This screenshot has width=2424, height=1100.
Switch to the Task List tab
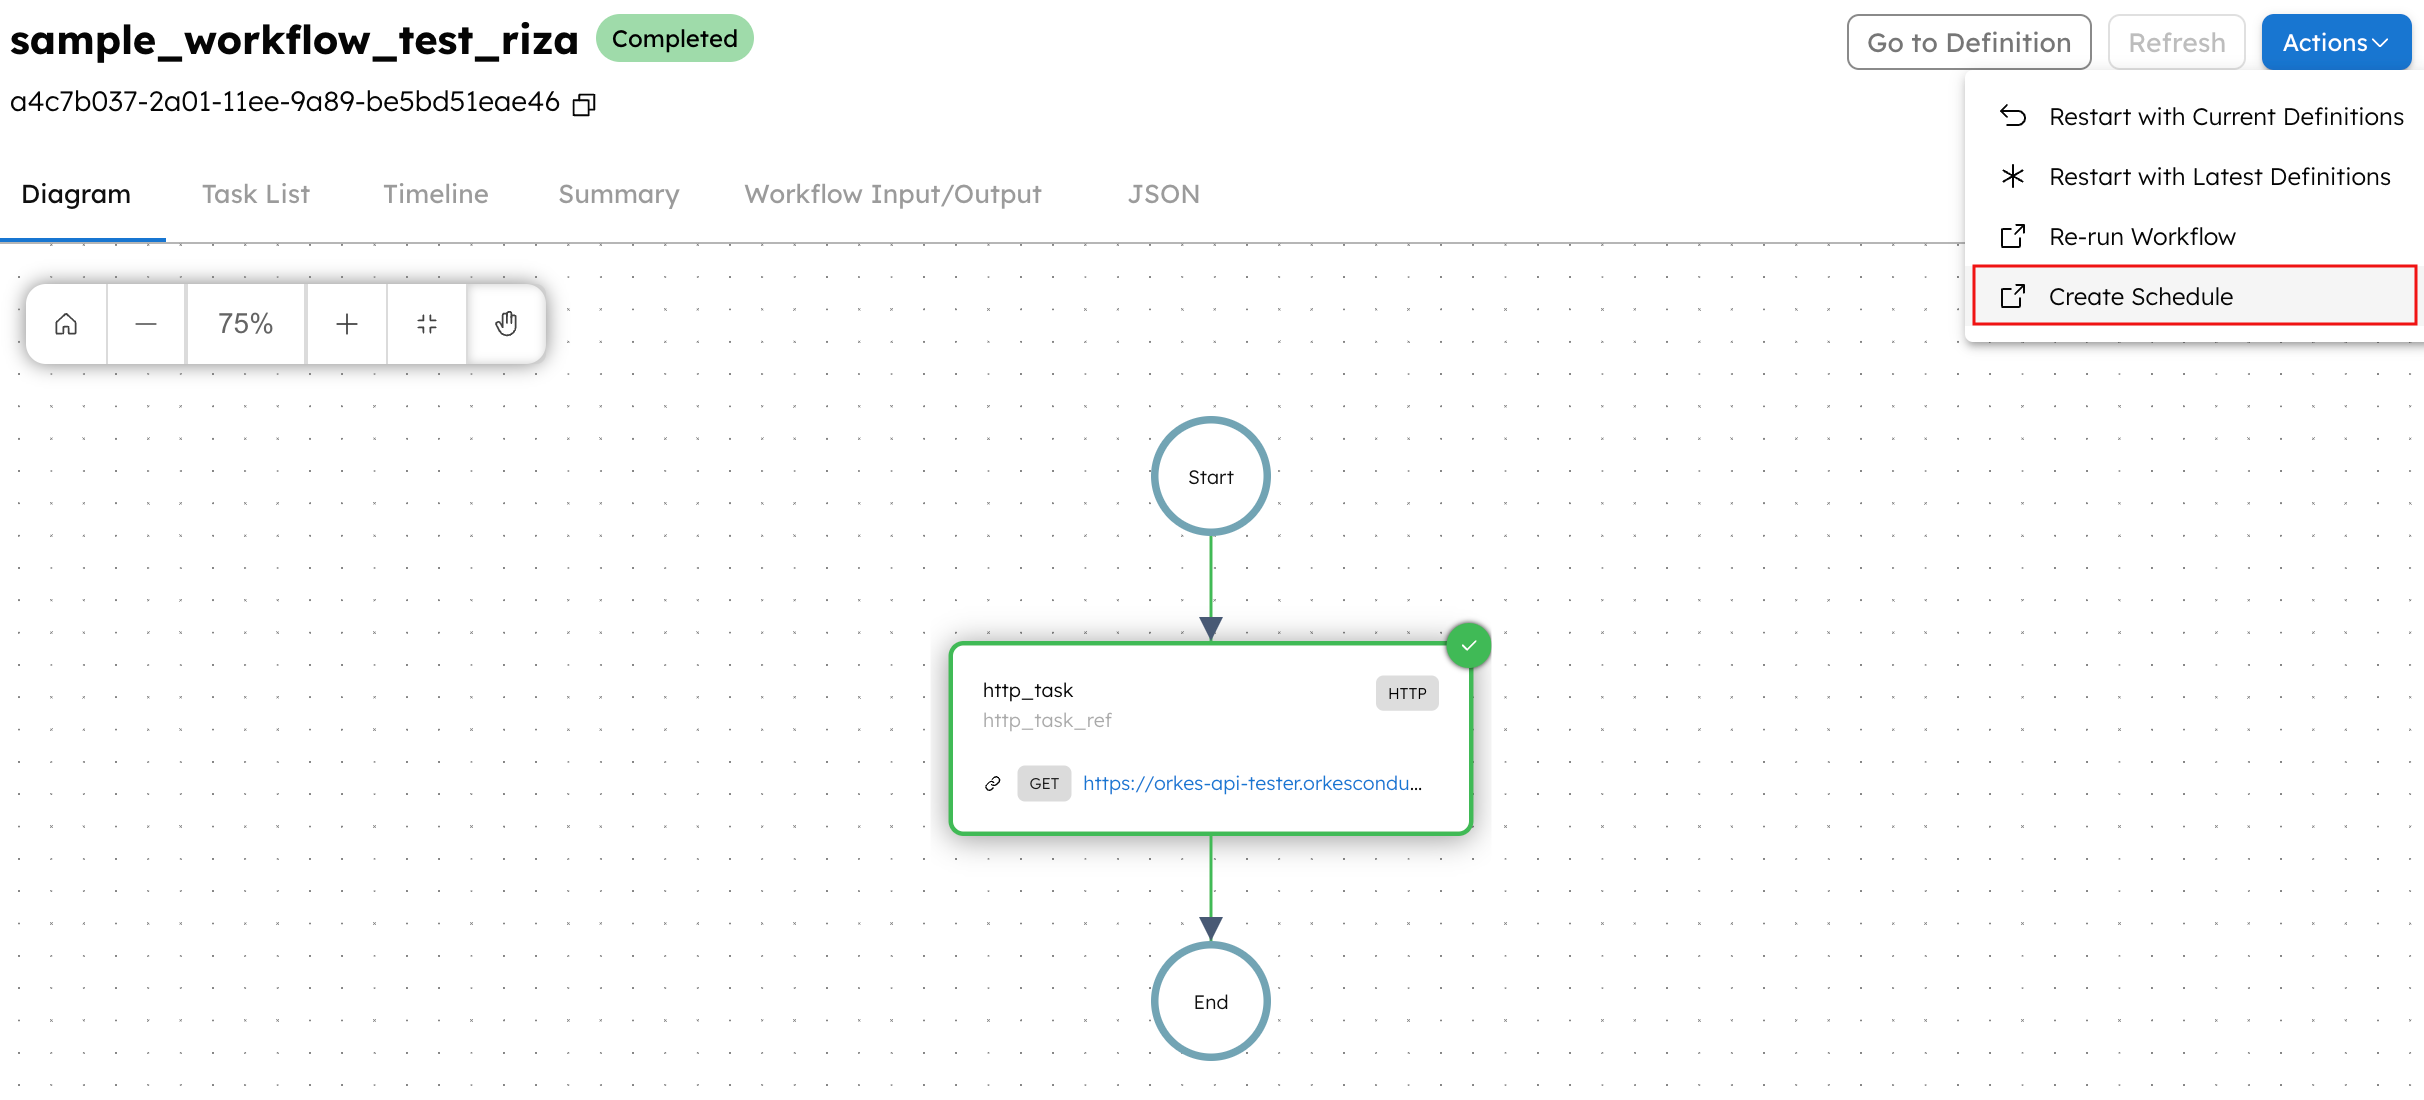[256, 194]
